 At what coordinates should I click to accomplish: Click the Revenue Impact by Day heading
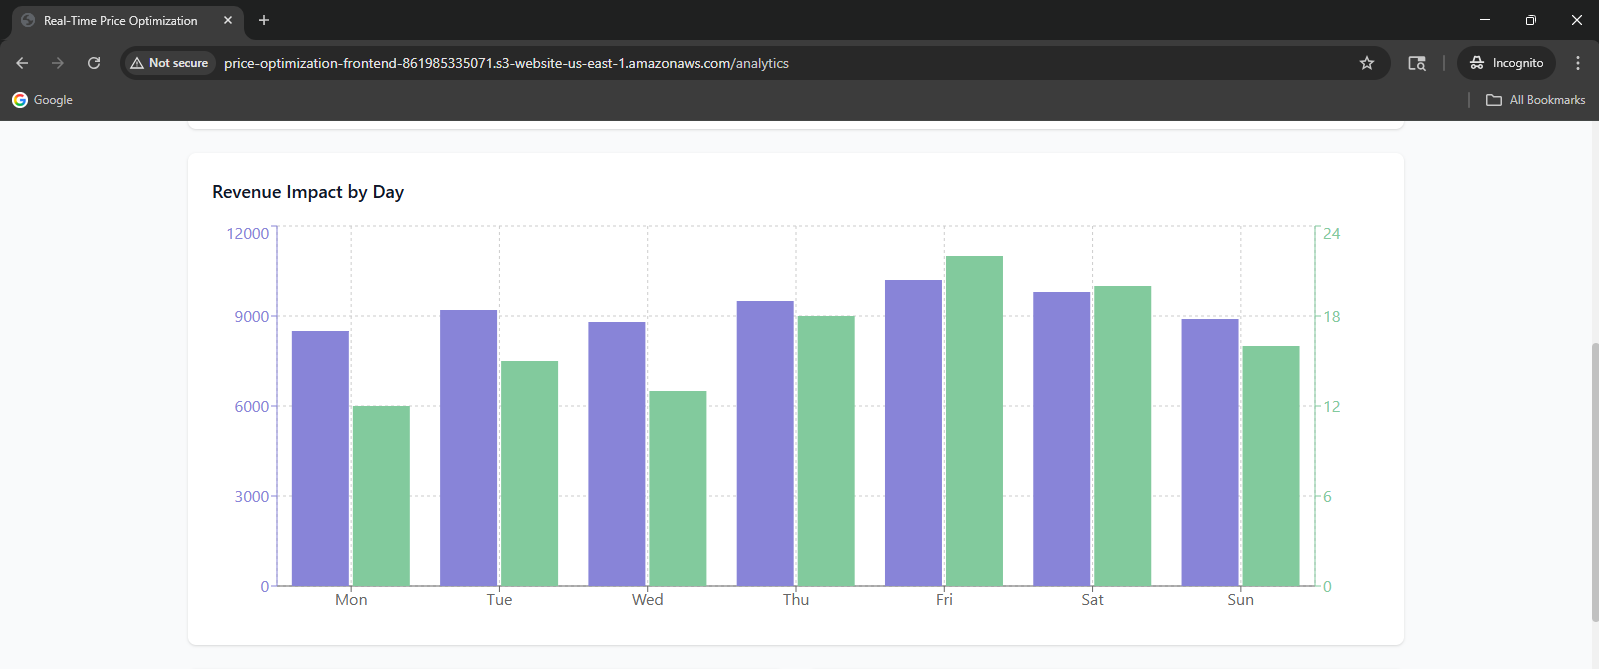[308, 192]
